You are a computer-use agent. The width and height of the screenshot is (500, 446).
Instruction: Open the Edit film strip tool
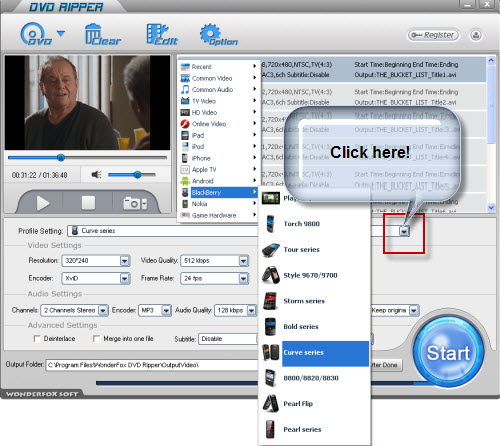tap(162, 34)
